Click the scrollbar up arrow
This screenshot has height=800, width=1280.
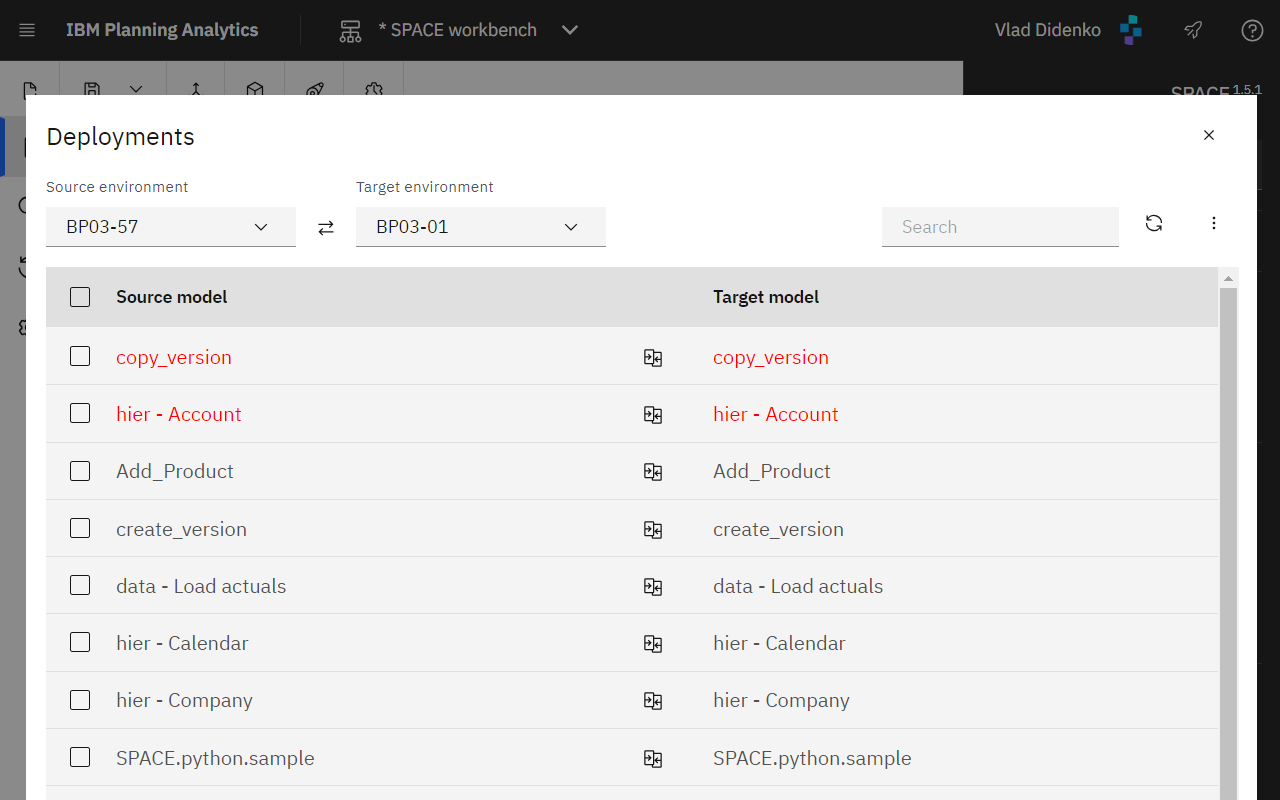(1228, 277)
